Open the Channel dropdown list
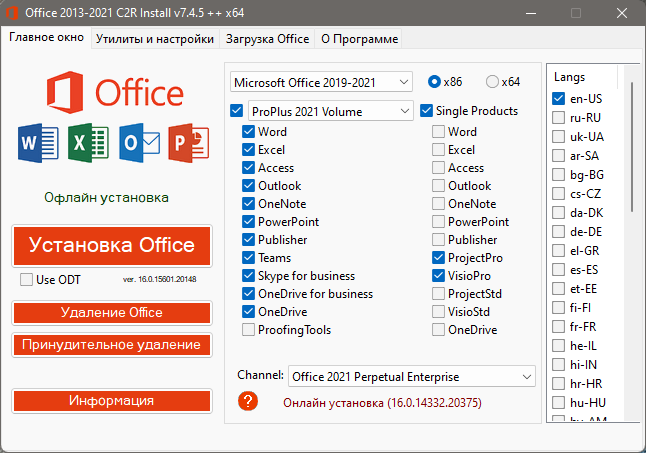Image resolution: width=646 pixels, height=453 pixels. [411, 377]
